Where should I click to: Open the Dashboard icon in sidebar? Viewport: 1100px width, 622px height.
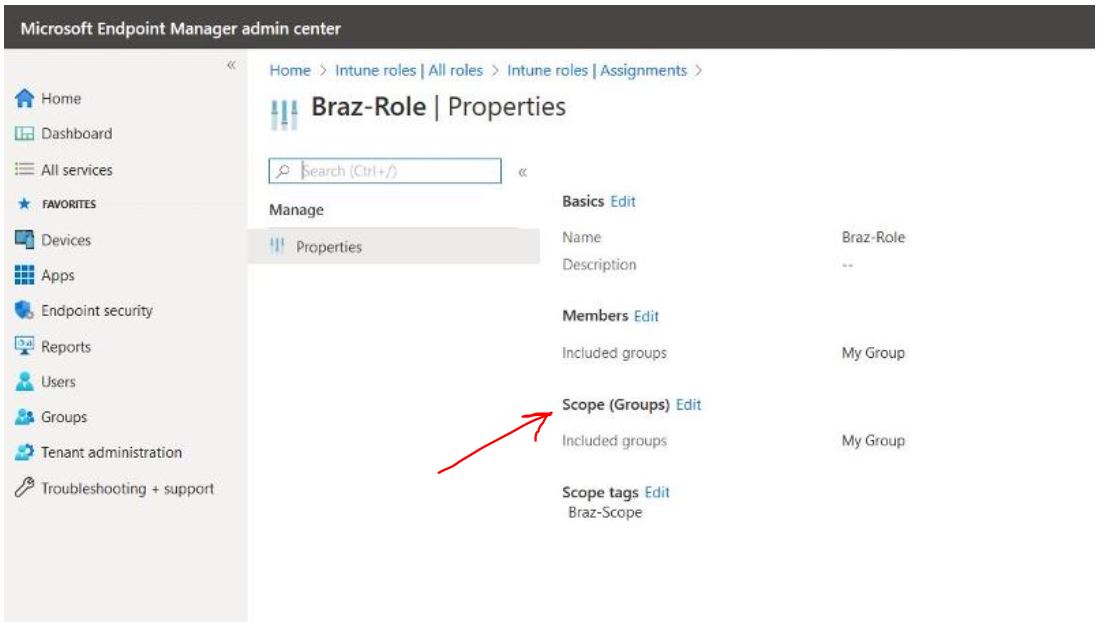pyautogui.click(x=25, y=134)
